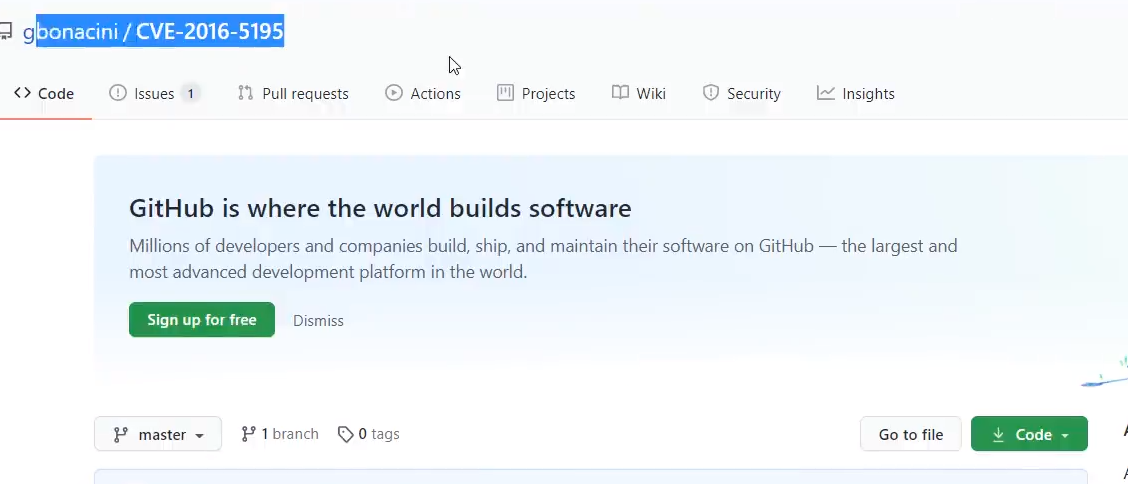Click the Sign up for free button
The width and height of the screenshot is (1128, 484).
tap(202, 320)
